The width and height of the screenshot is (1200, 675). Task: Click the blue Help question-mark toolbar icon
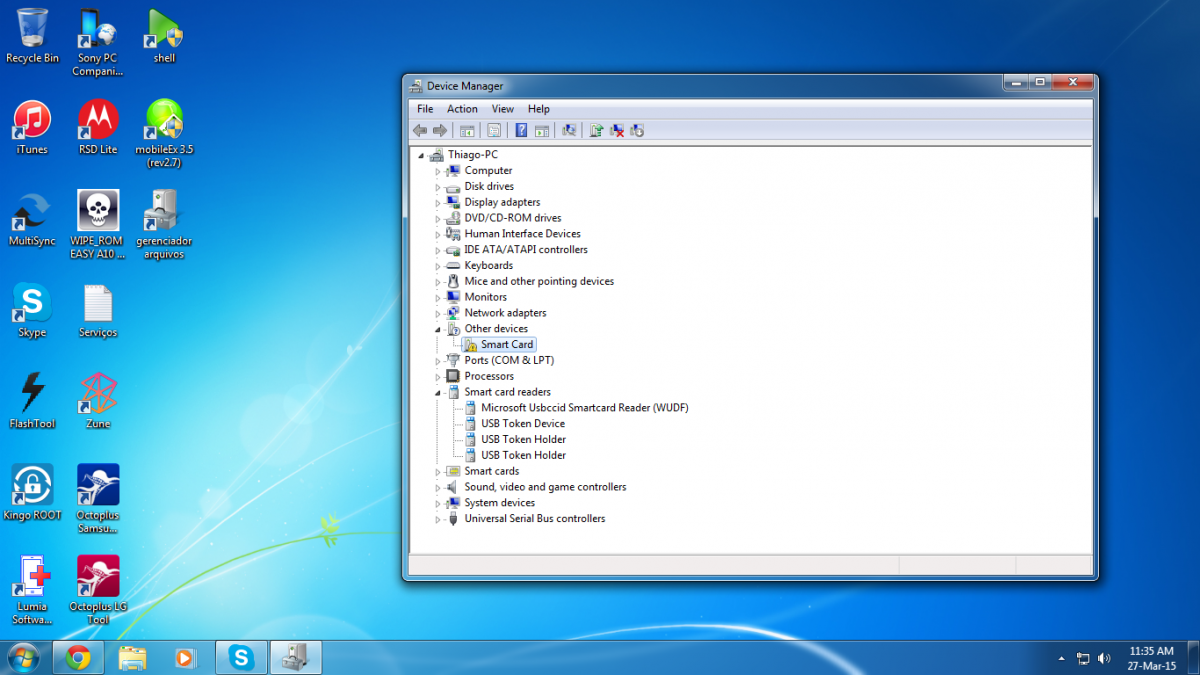coord(521,130)
